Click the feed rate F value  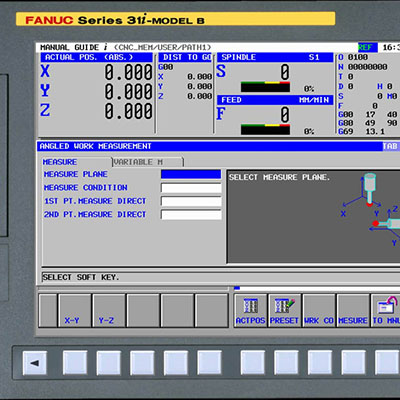point(285,115)
